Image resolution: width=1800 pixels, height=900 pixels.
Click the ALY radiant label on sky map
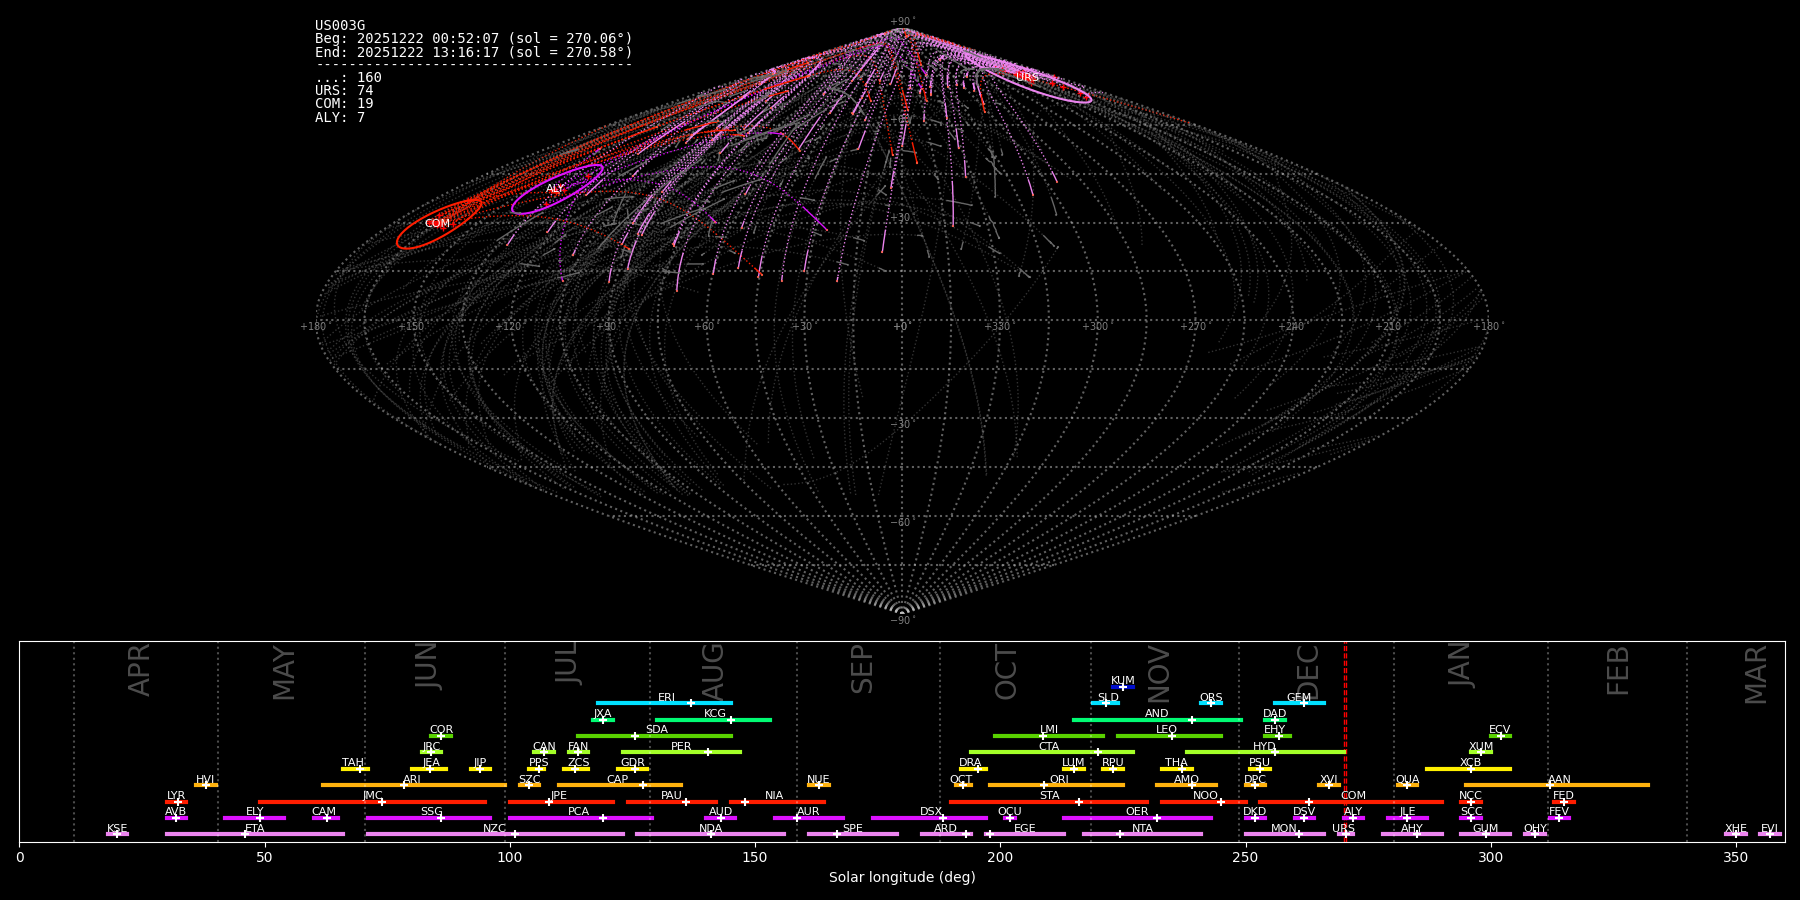(555, 189)
